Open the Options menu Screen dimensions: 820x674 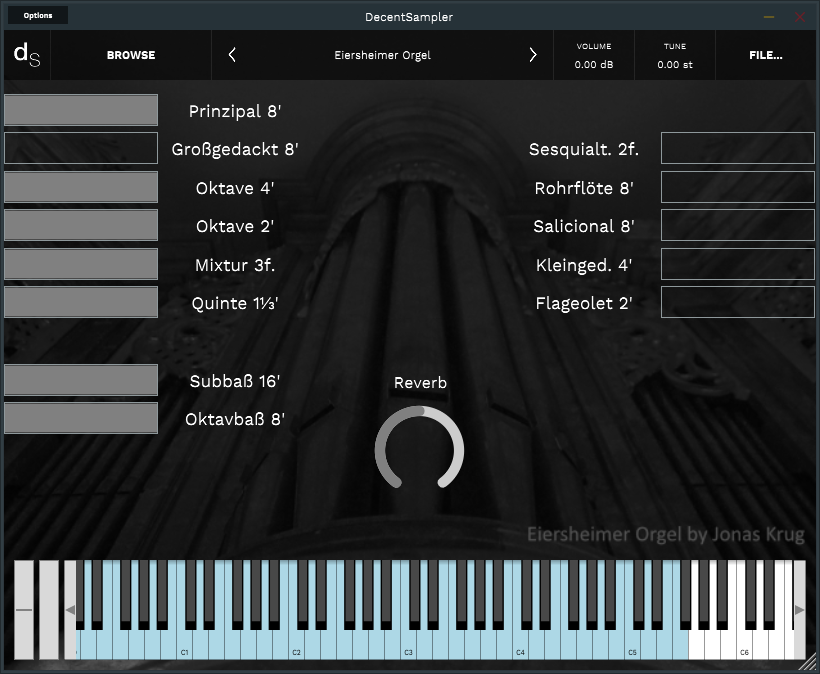pos(38,15)
